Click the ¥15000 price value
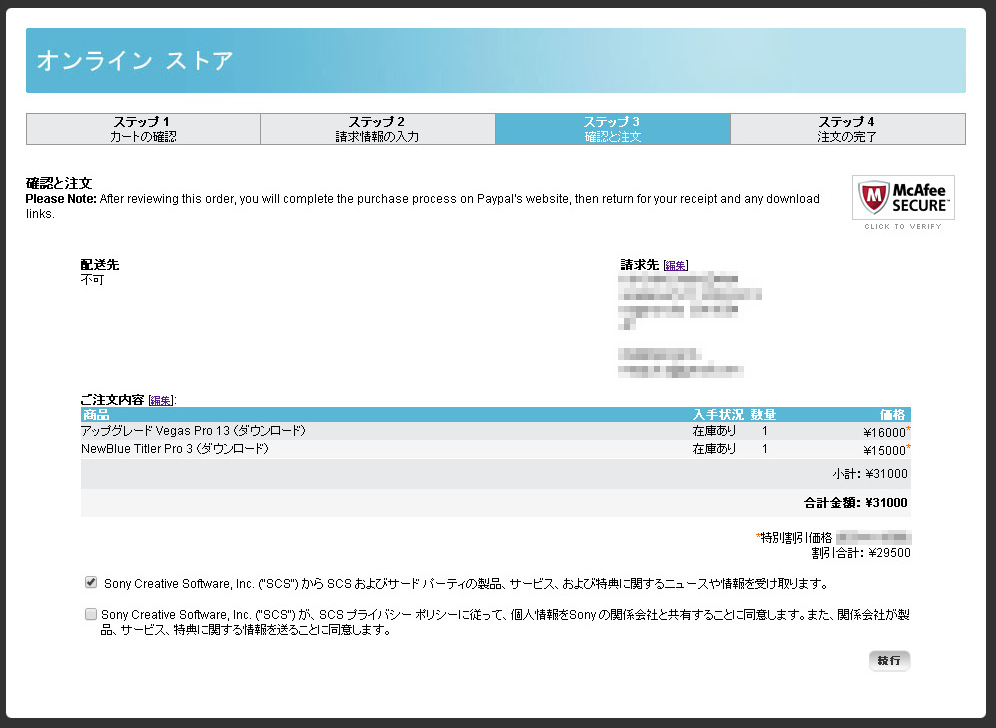Viewport: 996px width, 728px height. pos(884,450)
